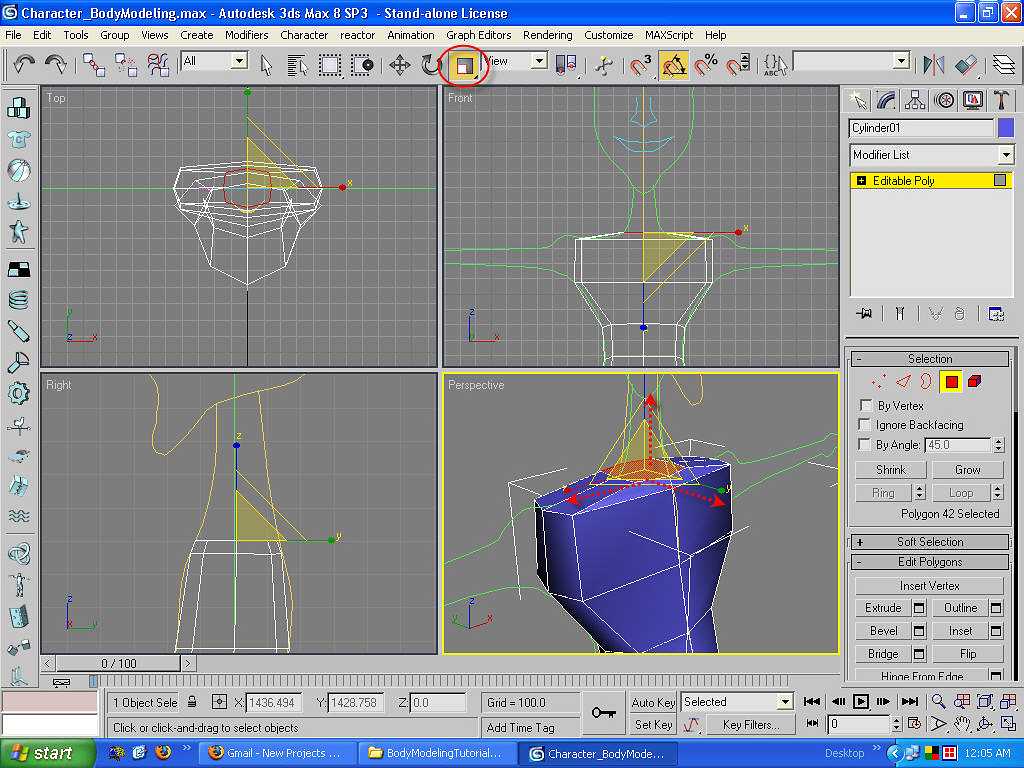Switch to the Utilities hammer tab
This screenshot has width=1024, height=768.
point(1001,100)
